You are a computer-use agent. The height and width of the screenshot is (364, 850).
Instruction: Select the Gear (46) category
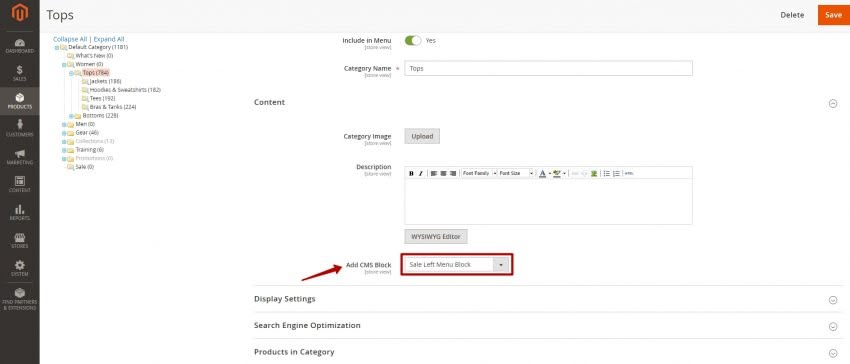click(87, 133)
